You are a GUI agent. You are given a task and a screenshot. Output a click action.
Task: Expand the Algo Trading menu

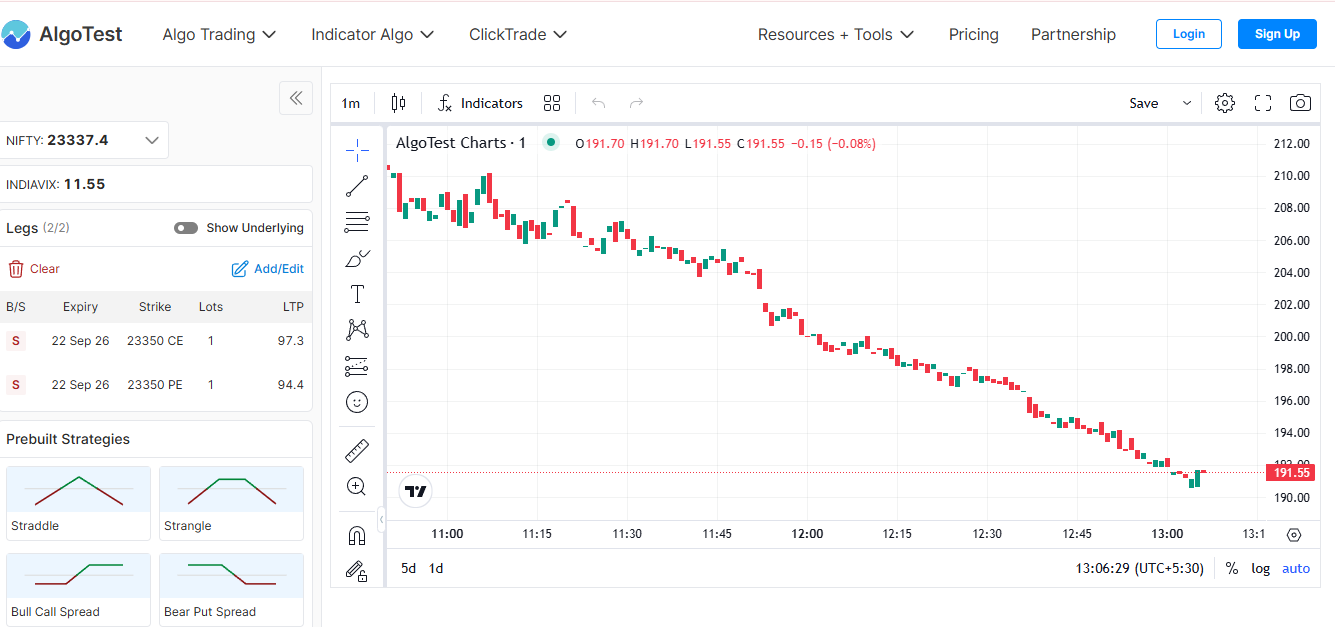click(x=219, y=34)
